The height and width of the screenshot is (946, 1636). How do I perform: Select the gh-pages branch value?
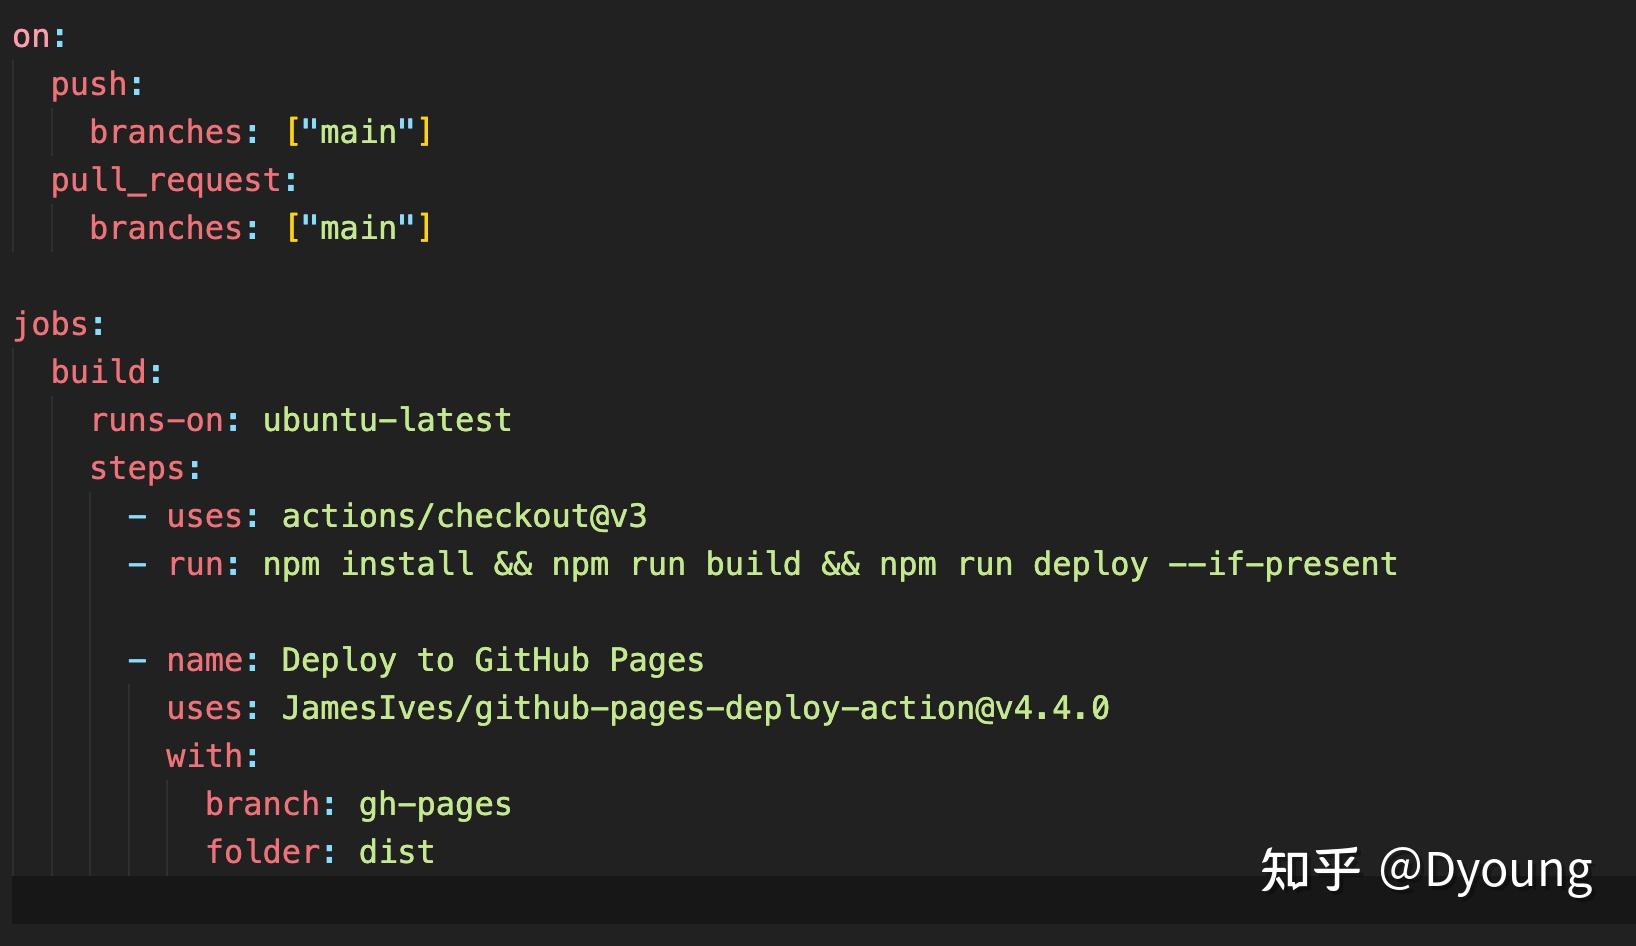[x=434, y=803]
